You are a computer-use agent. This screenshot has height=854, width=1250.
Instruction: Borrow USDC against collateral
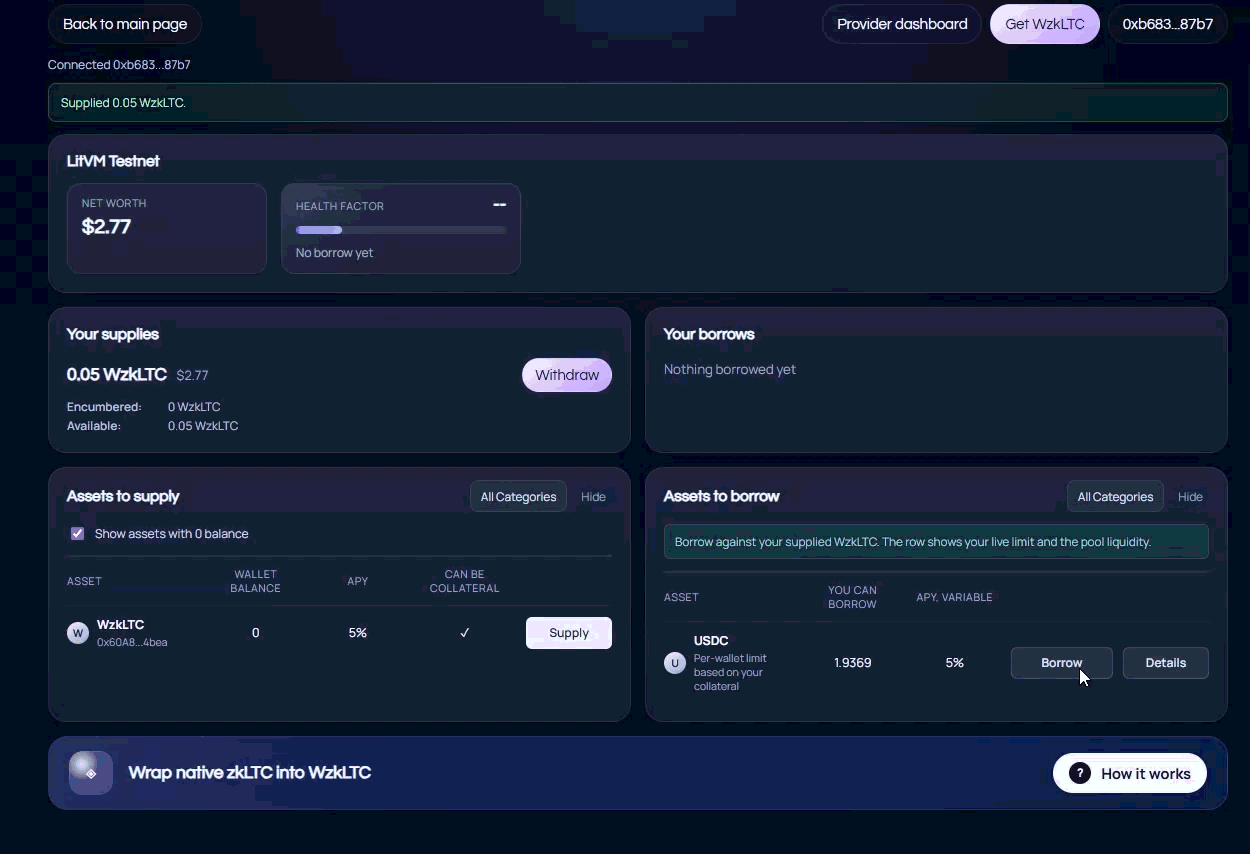(1061, 663)
